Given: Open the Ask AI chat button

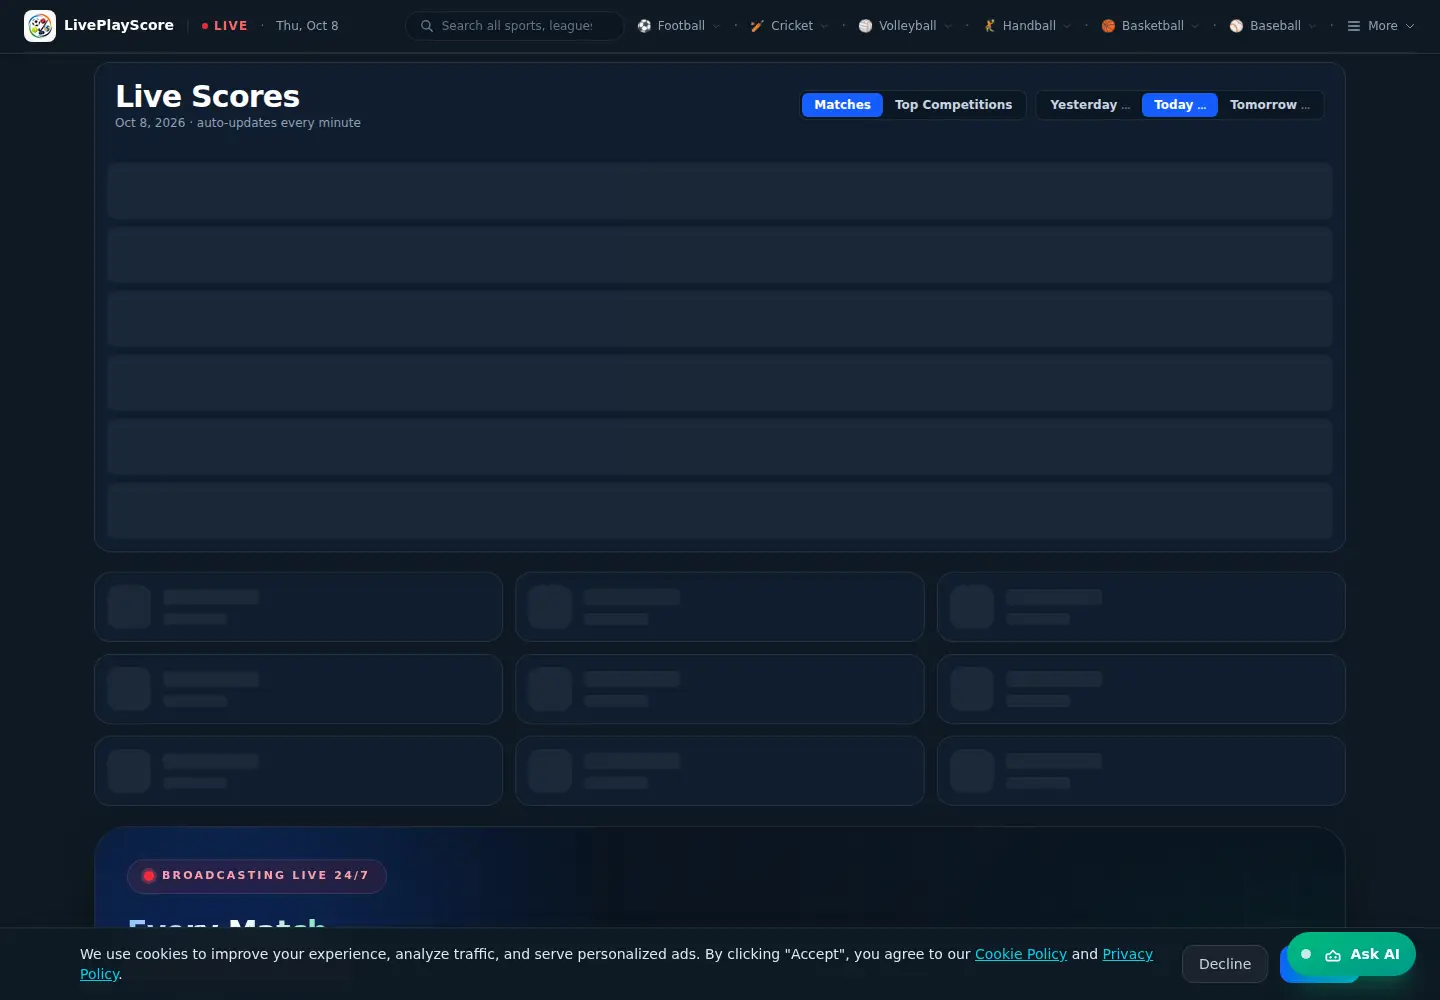Looking at the screenshot, I should pos(1352,954).
